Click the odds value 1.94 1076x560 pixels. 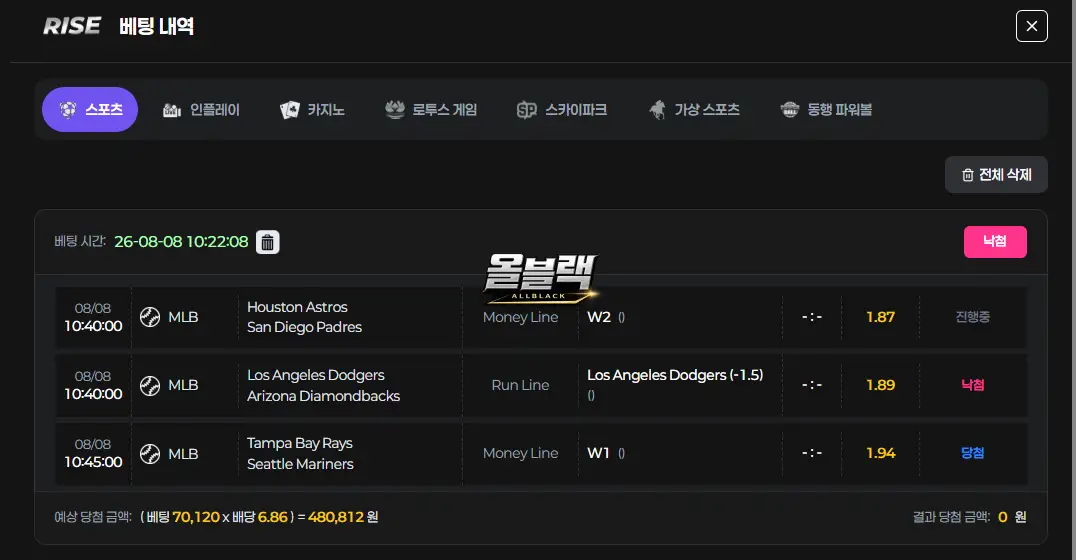[880, 453]
